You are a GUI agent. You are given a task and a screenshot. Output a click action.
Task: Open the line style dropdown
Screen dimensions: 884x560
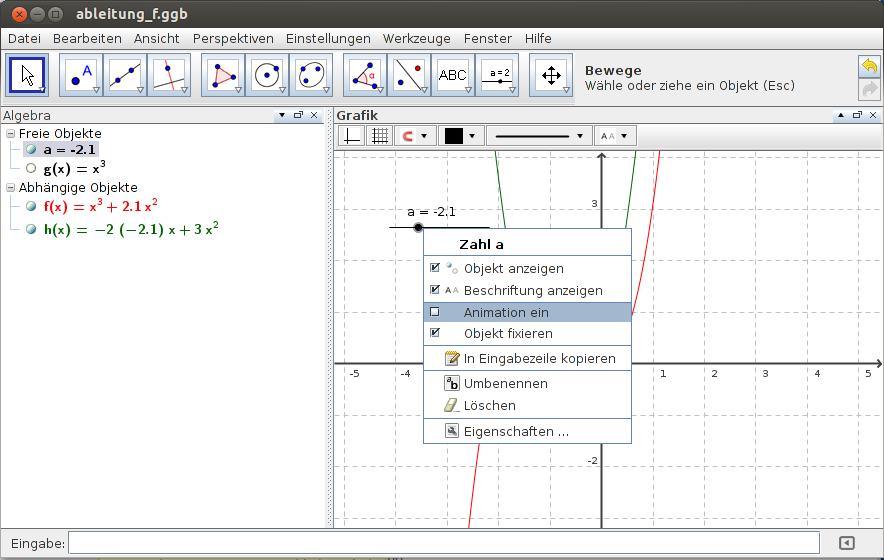pos(539,136)
